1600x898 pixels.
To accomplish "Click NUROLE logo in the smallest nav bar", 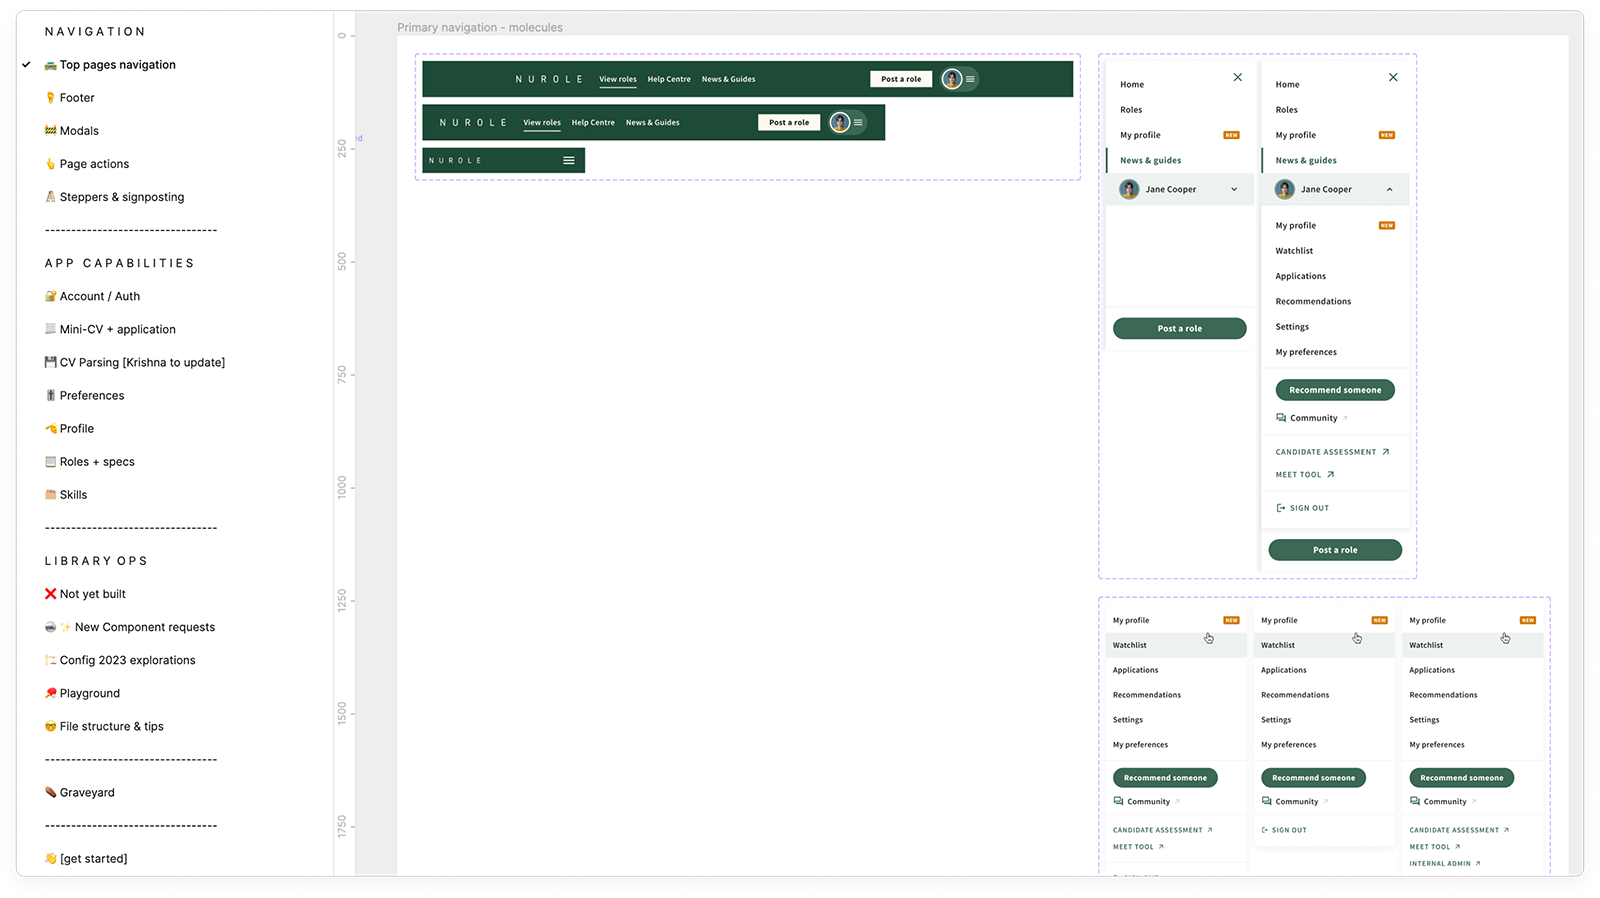I will pyautogui.click(x=455, y=160).
